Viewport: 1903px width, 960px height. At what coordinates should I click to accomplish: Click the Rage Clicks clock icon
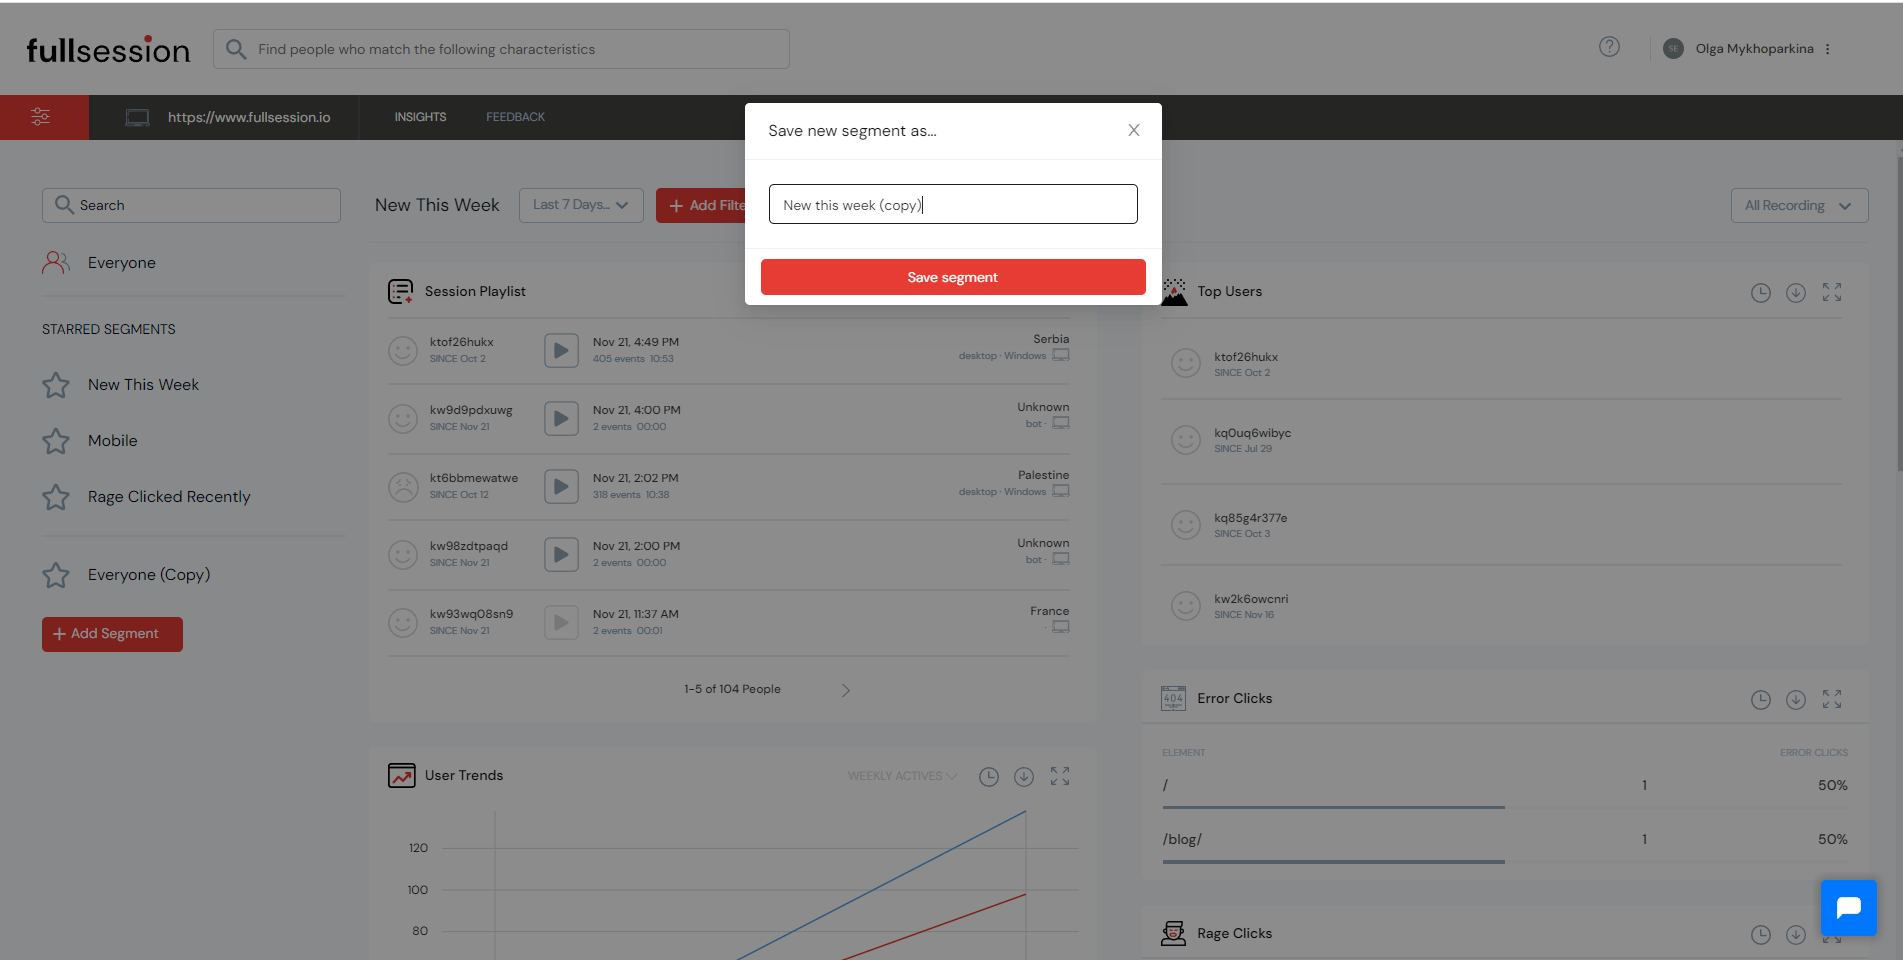click(1761, 935)
